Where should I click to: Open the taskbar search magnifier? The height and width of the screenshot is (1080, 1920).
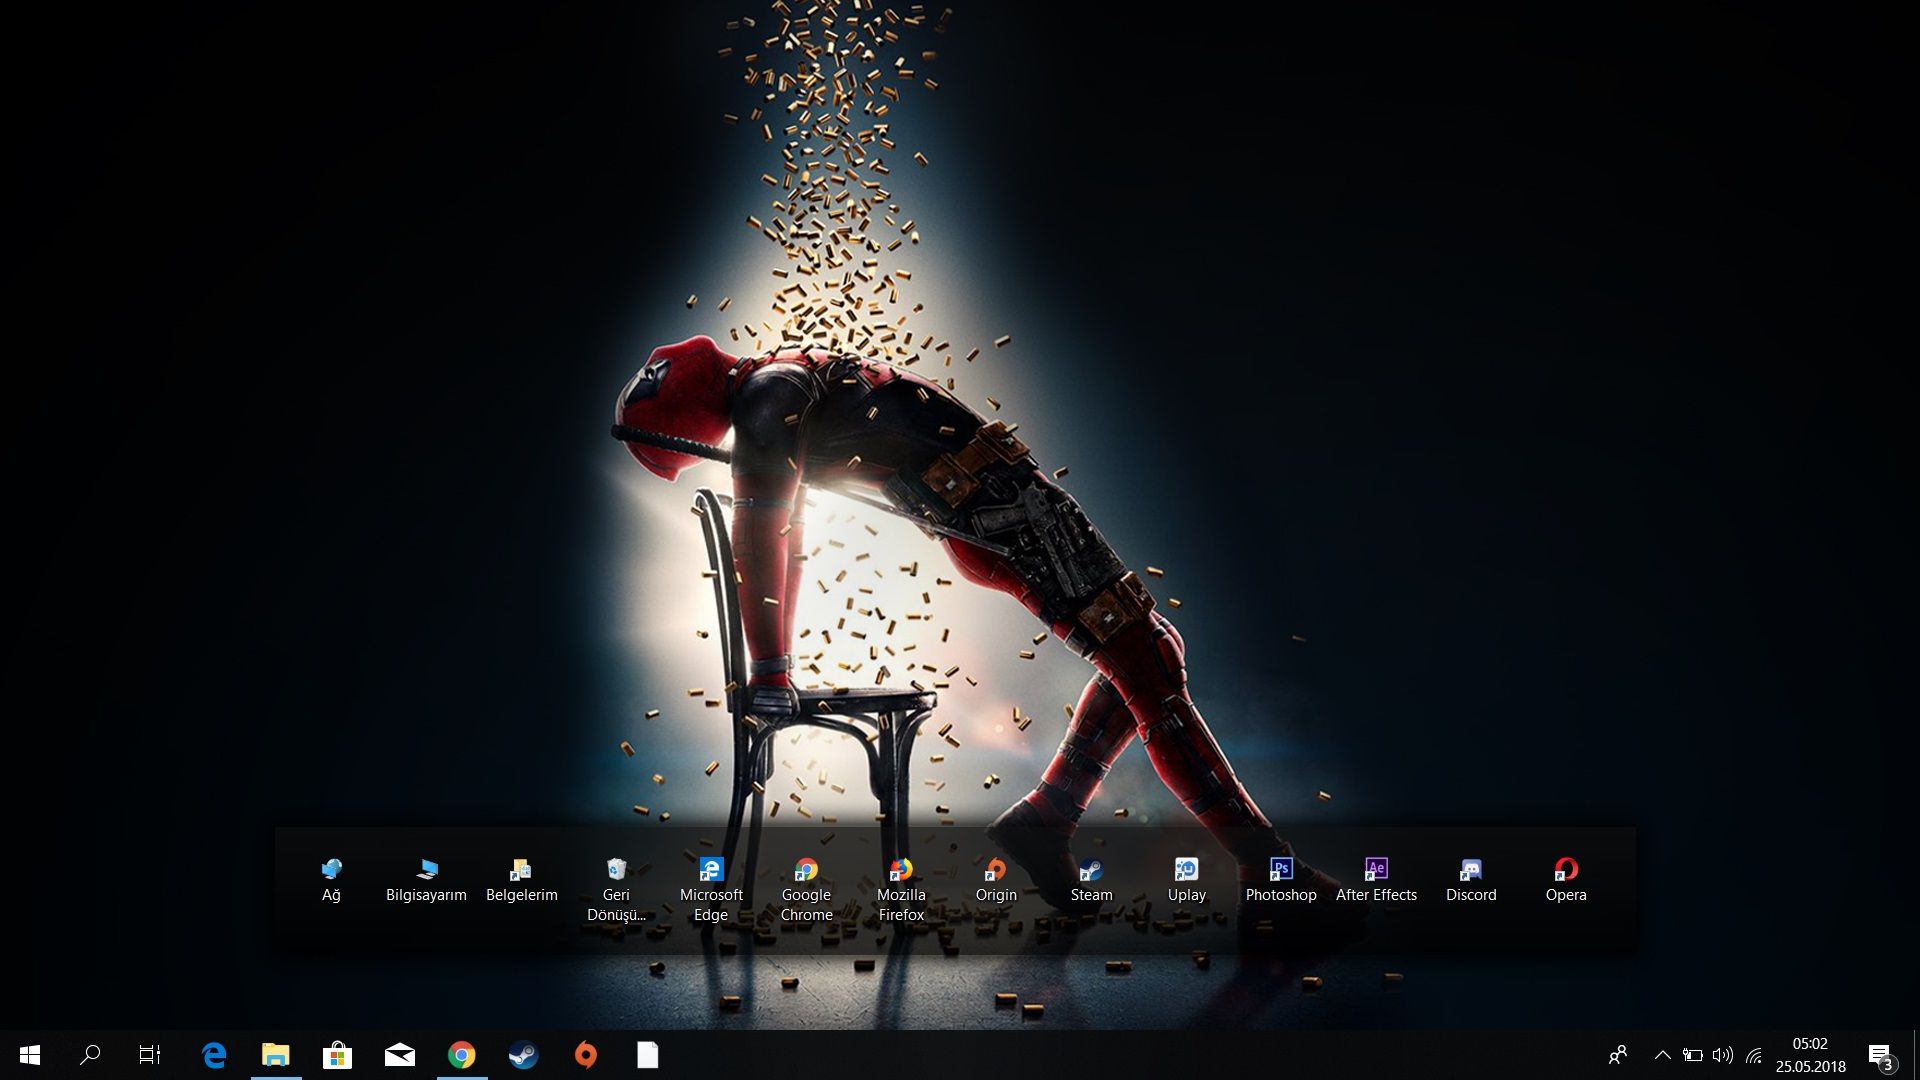(x=90, y=1055)
